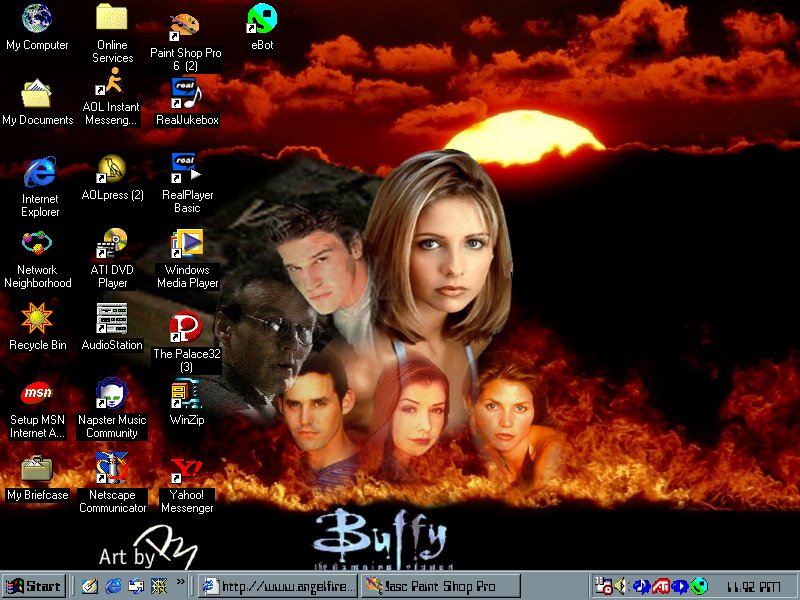The height and width of the screenshot is (600, 800).
Task: Launch Yahoo! Messenger from the desktop
Action: tap(186, 470)
